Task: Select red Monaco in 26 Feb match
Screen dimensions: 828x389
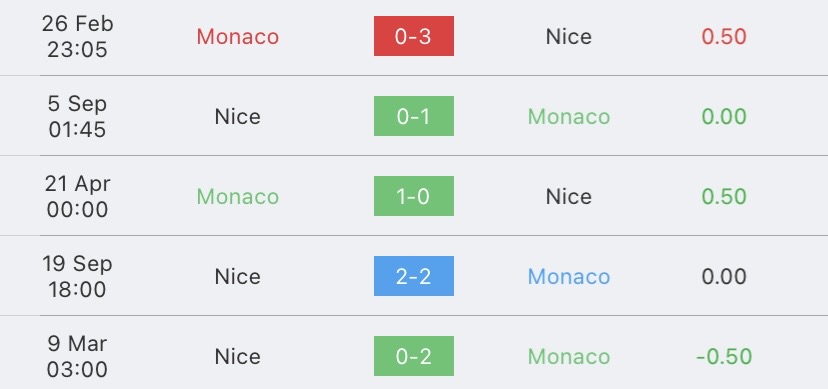Action: click(x=238, y=36)
